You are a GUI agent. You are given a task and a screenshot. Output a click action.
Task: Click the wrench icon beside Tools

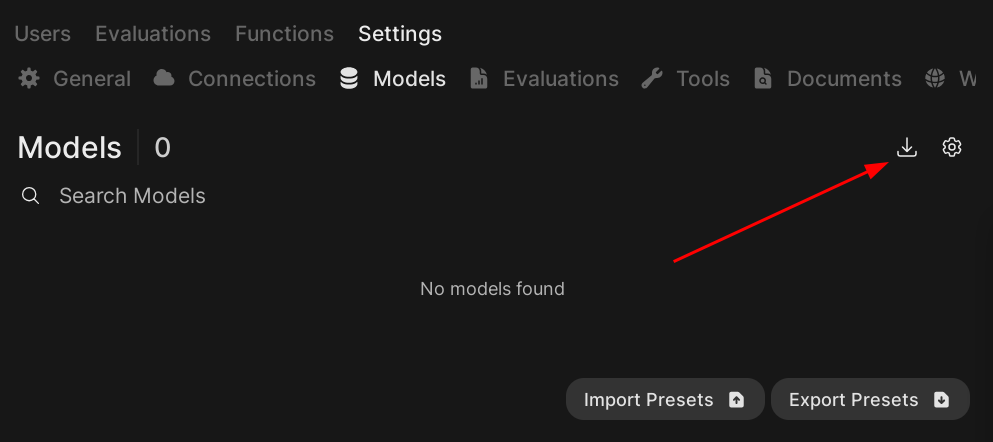[652, 78]
